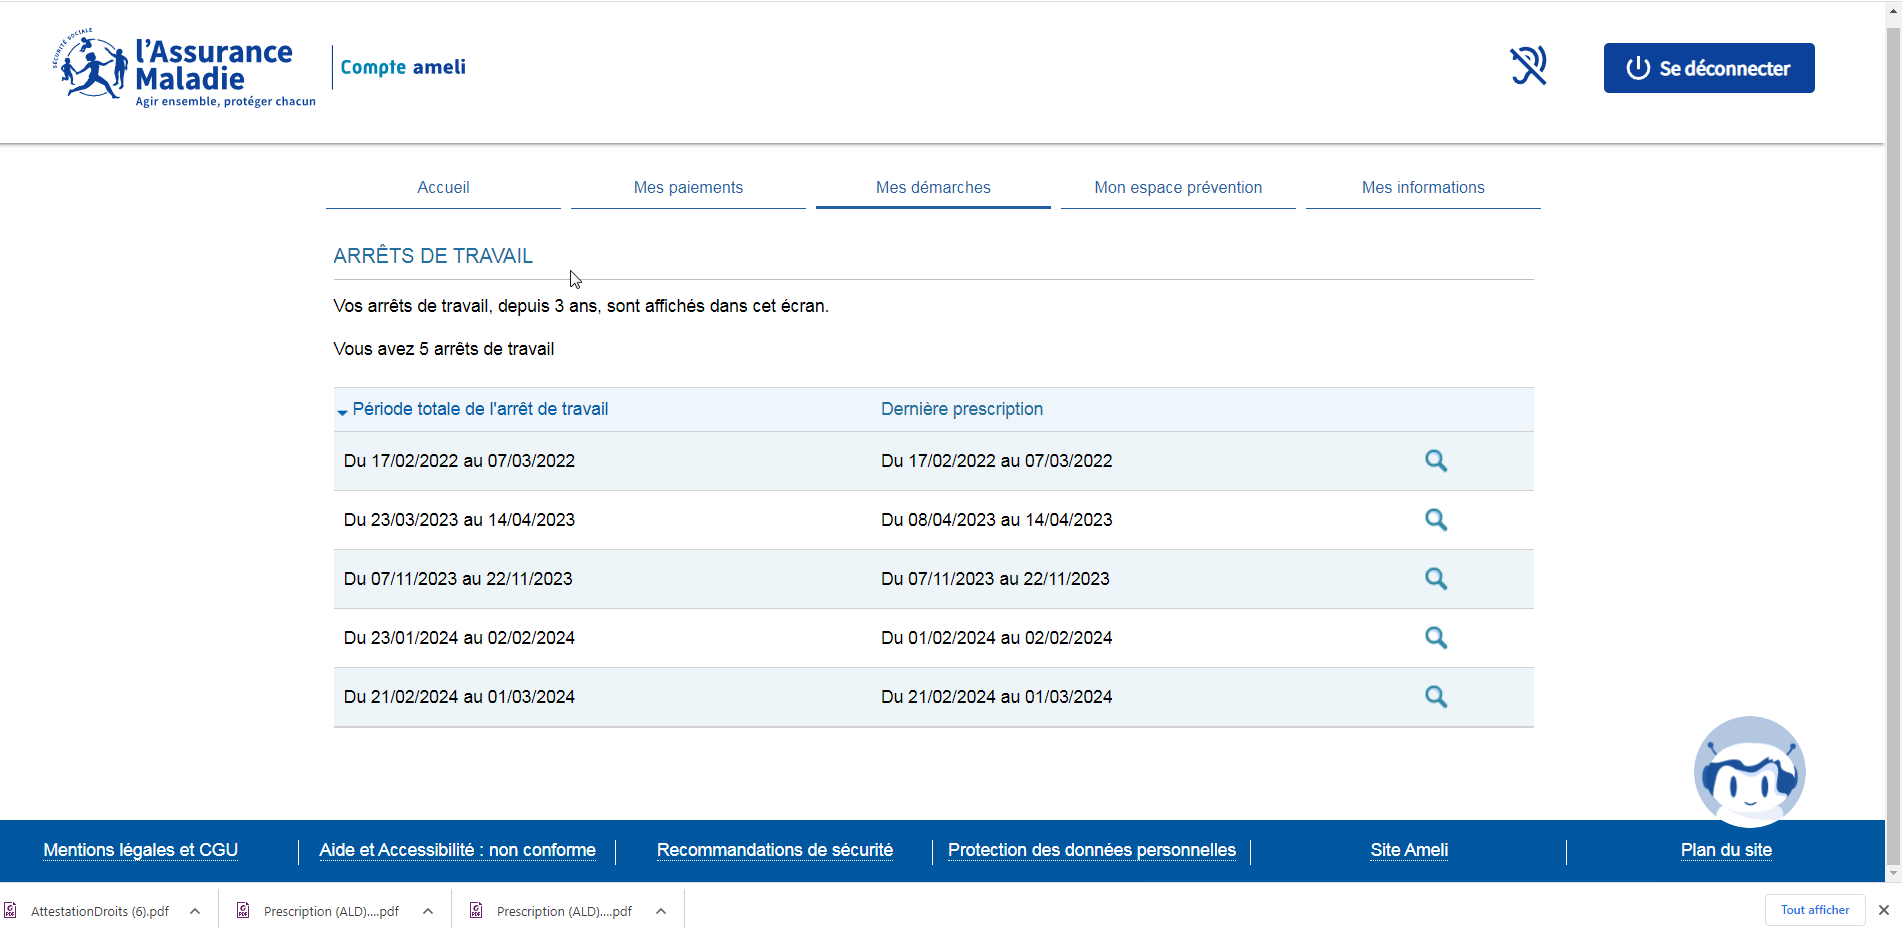Screen dimensions: 1902x928
Task: Close the downloads bar
Action: tap(1883, 910)
